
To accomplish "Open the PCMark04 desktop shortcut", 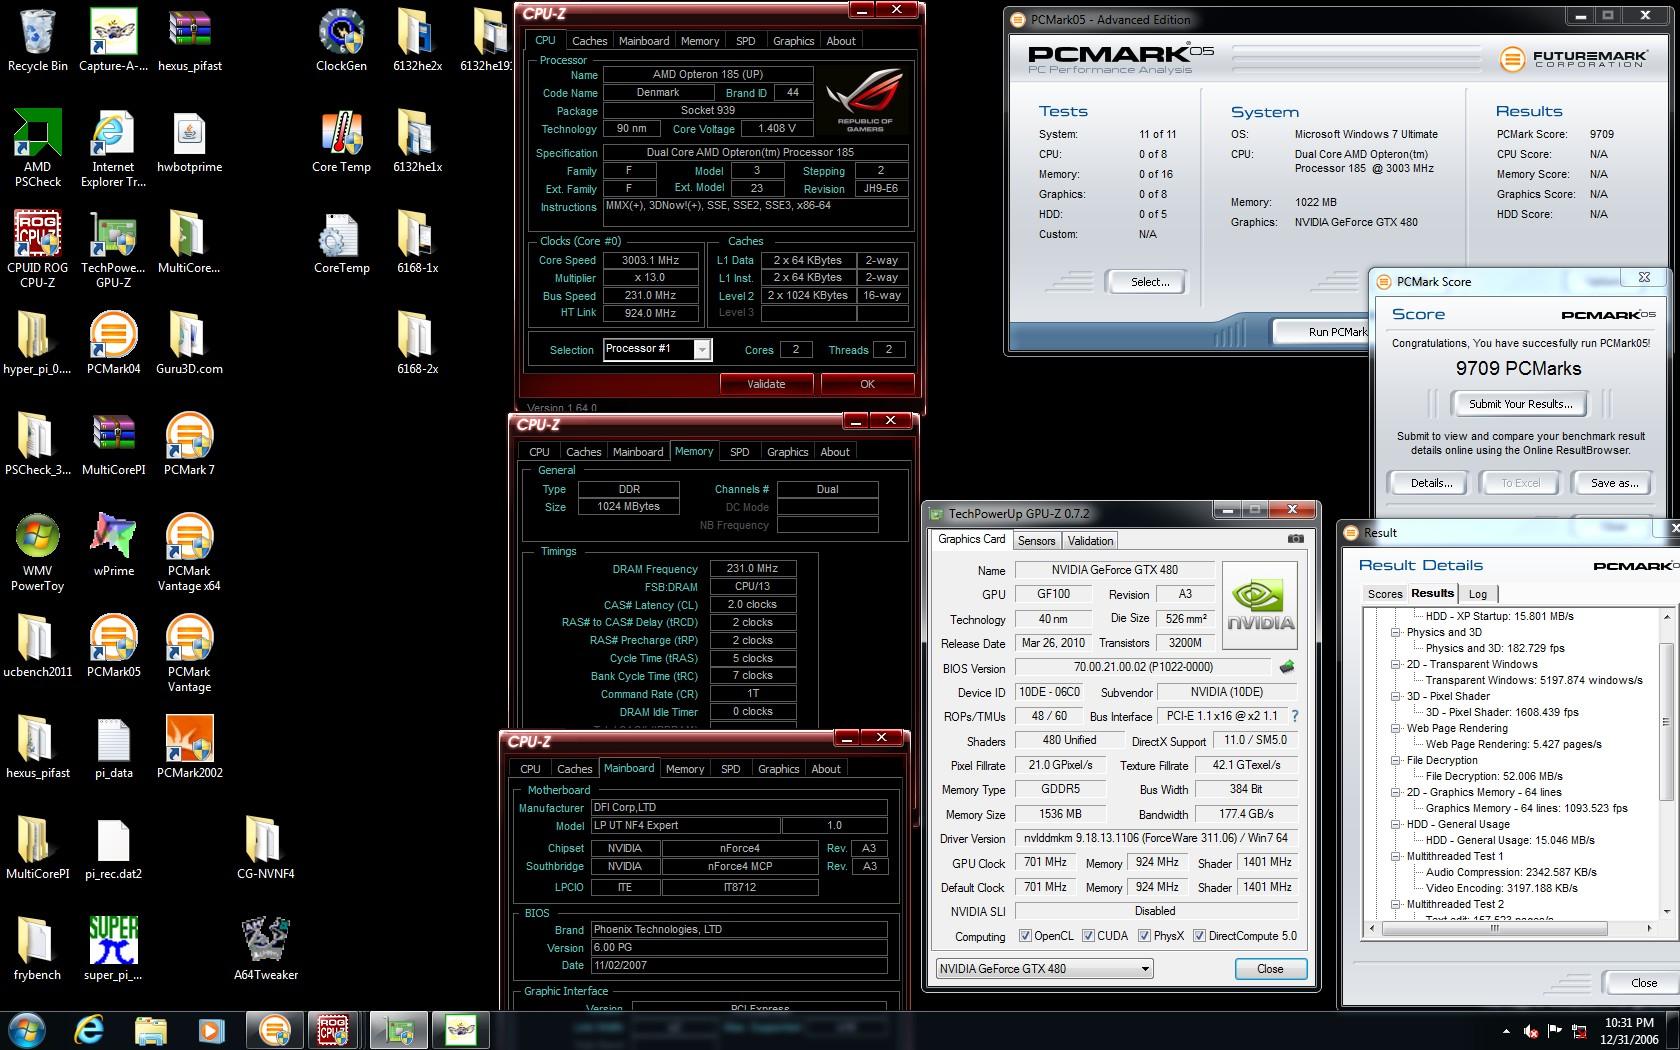I will pyautogui.click(x=113, y=343).
